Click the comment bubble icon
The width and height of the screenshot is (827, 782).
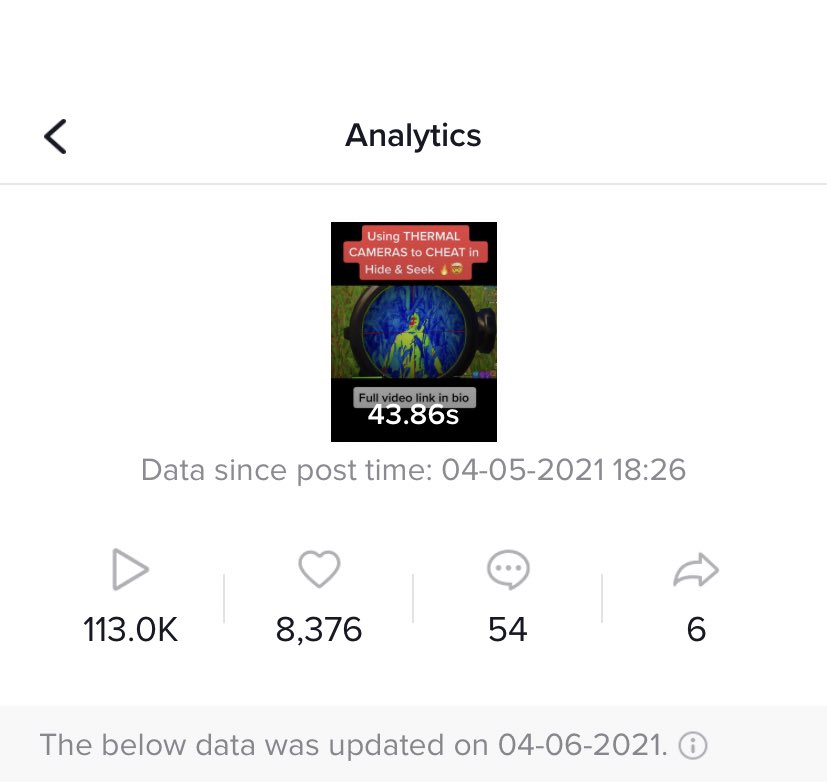coord(508,570)
